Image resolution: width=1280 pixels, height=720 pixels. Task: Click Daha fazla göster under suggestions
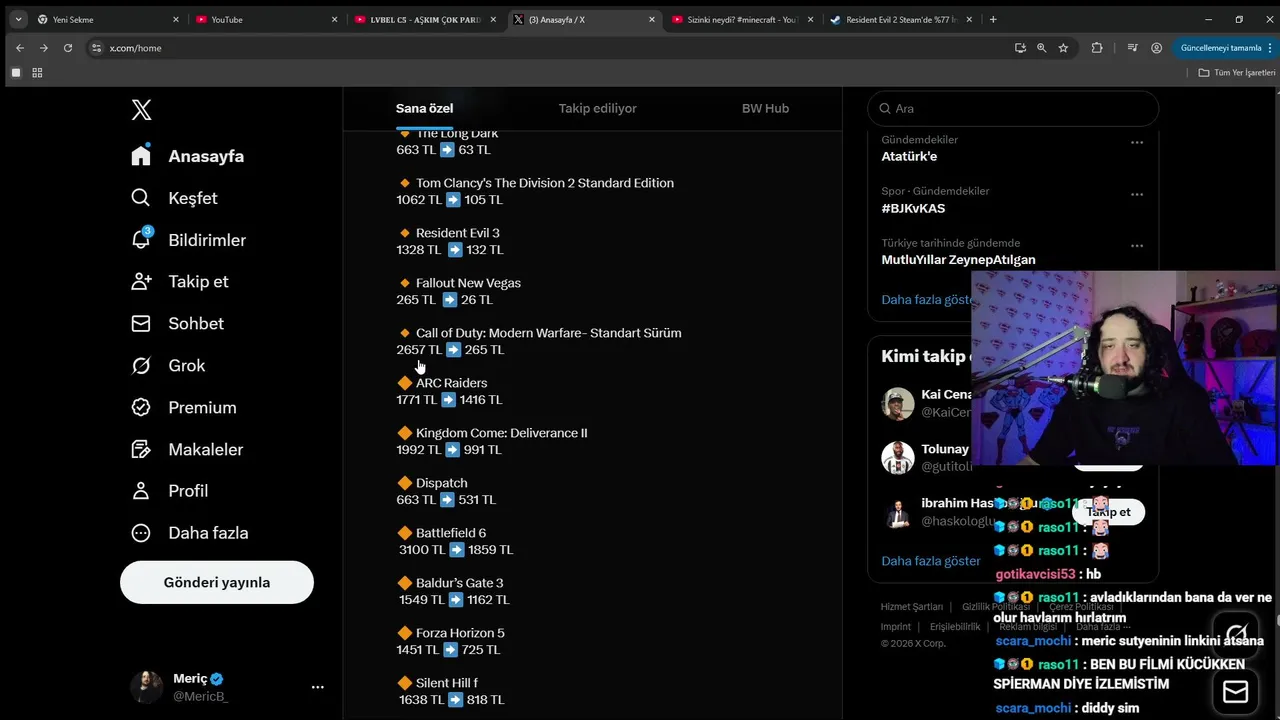(931, 561)
